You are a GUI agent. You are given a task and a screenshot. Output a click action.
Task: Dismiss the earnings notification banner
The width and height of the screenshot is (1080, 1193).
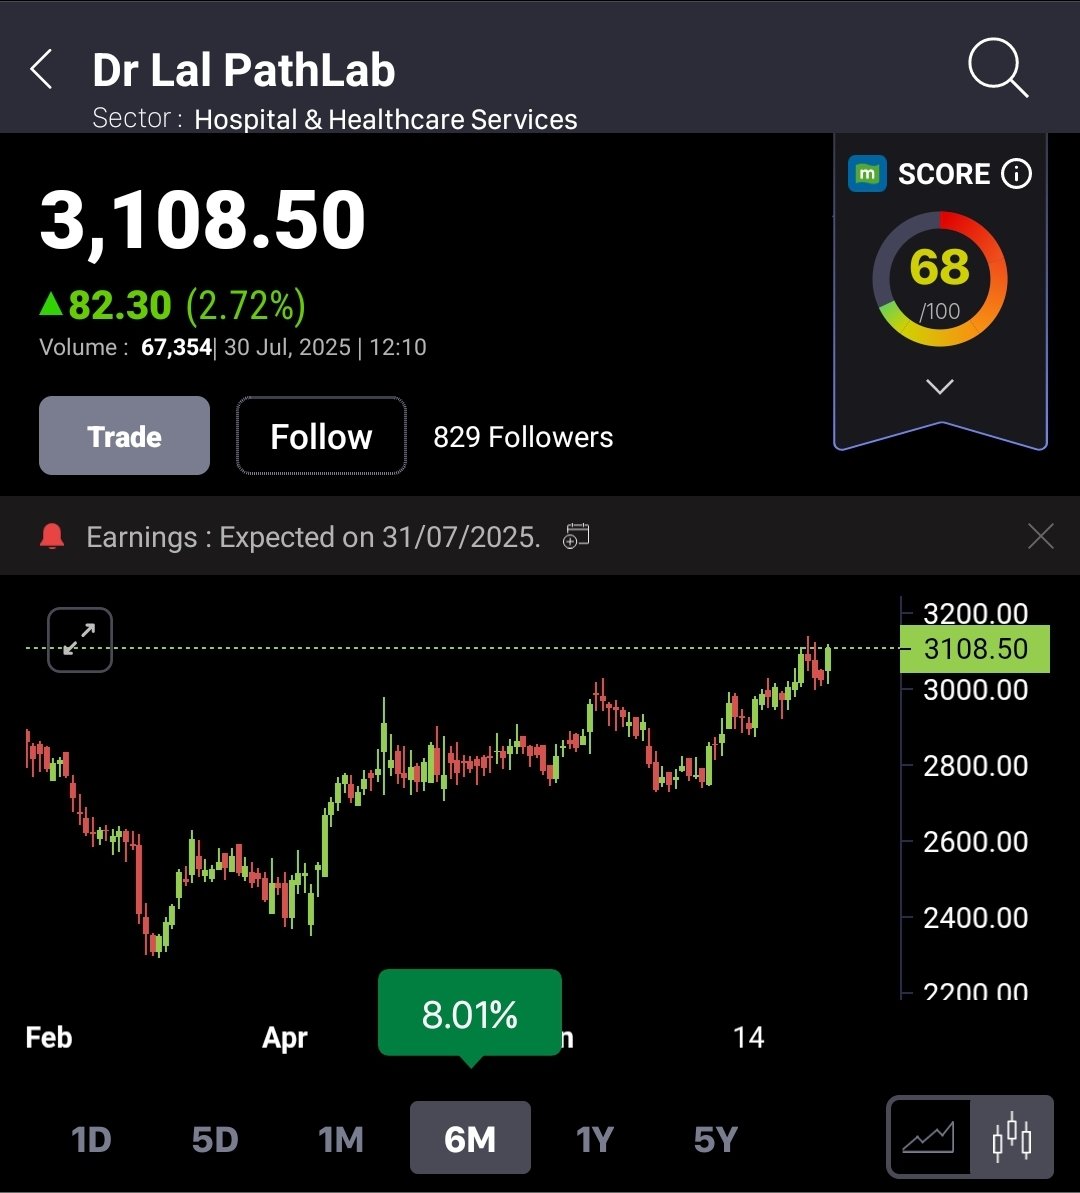(x=1040, y=536)
